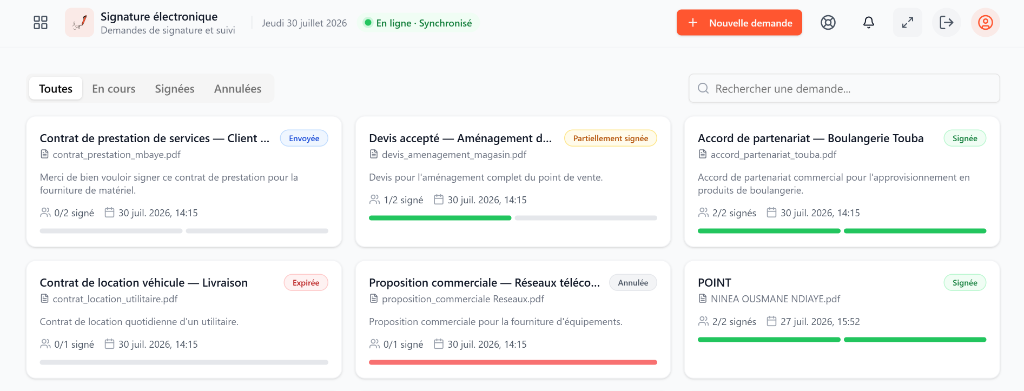
Task: Click file name contrat_location_utilitaire.pdf
Action: 115,299
